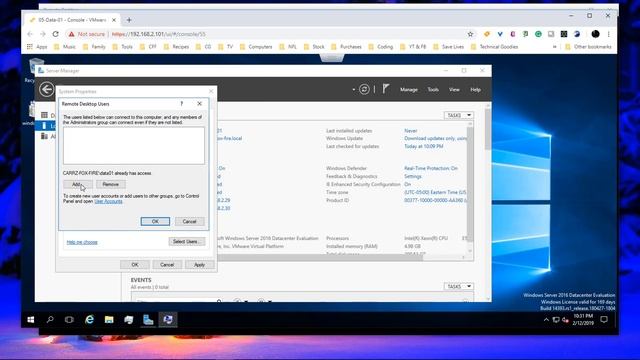
Task: Click the Not secure warning in address bar
Action: [x=87, y=34]
